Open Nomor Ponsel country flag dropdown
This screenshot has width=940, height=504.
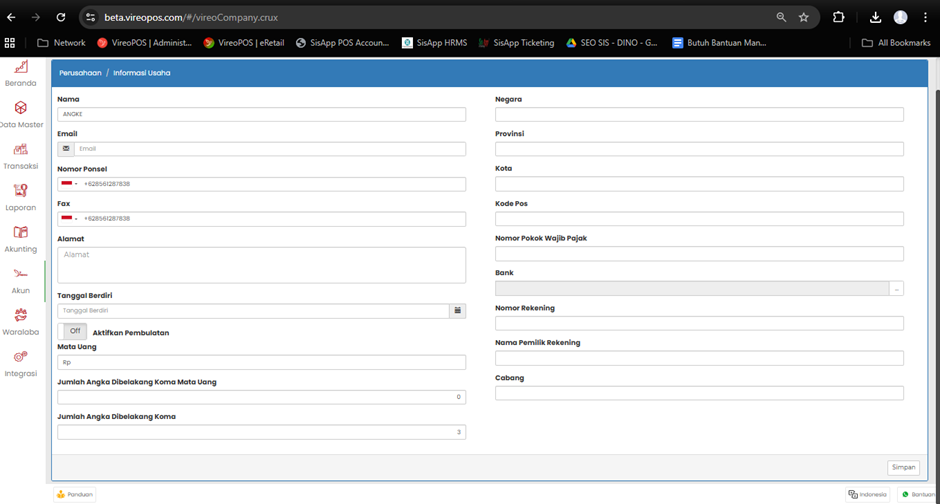(69, 184)
